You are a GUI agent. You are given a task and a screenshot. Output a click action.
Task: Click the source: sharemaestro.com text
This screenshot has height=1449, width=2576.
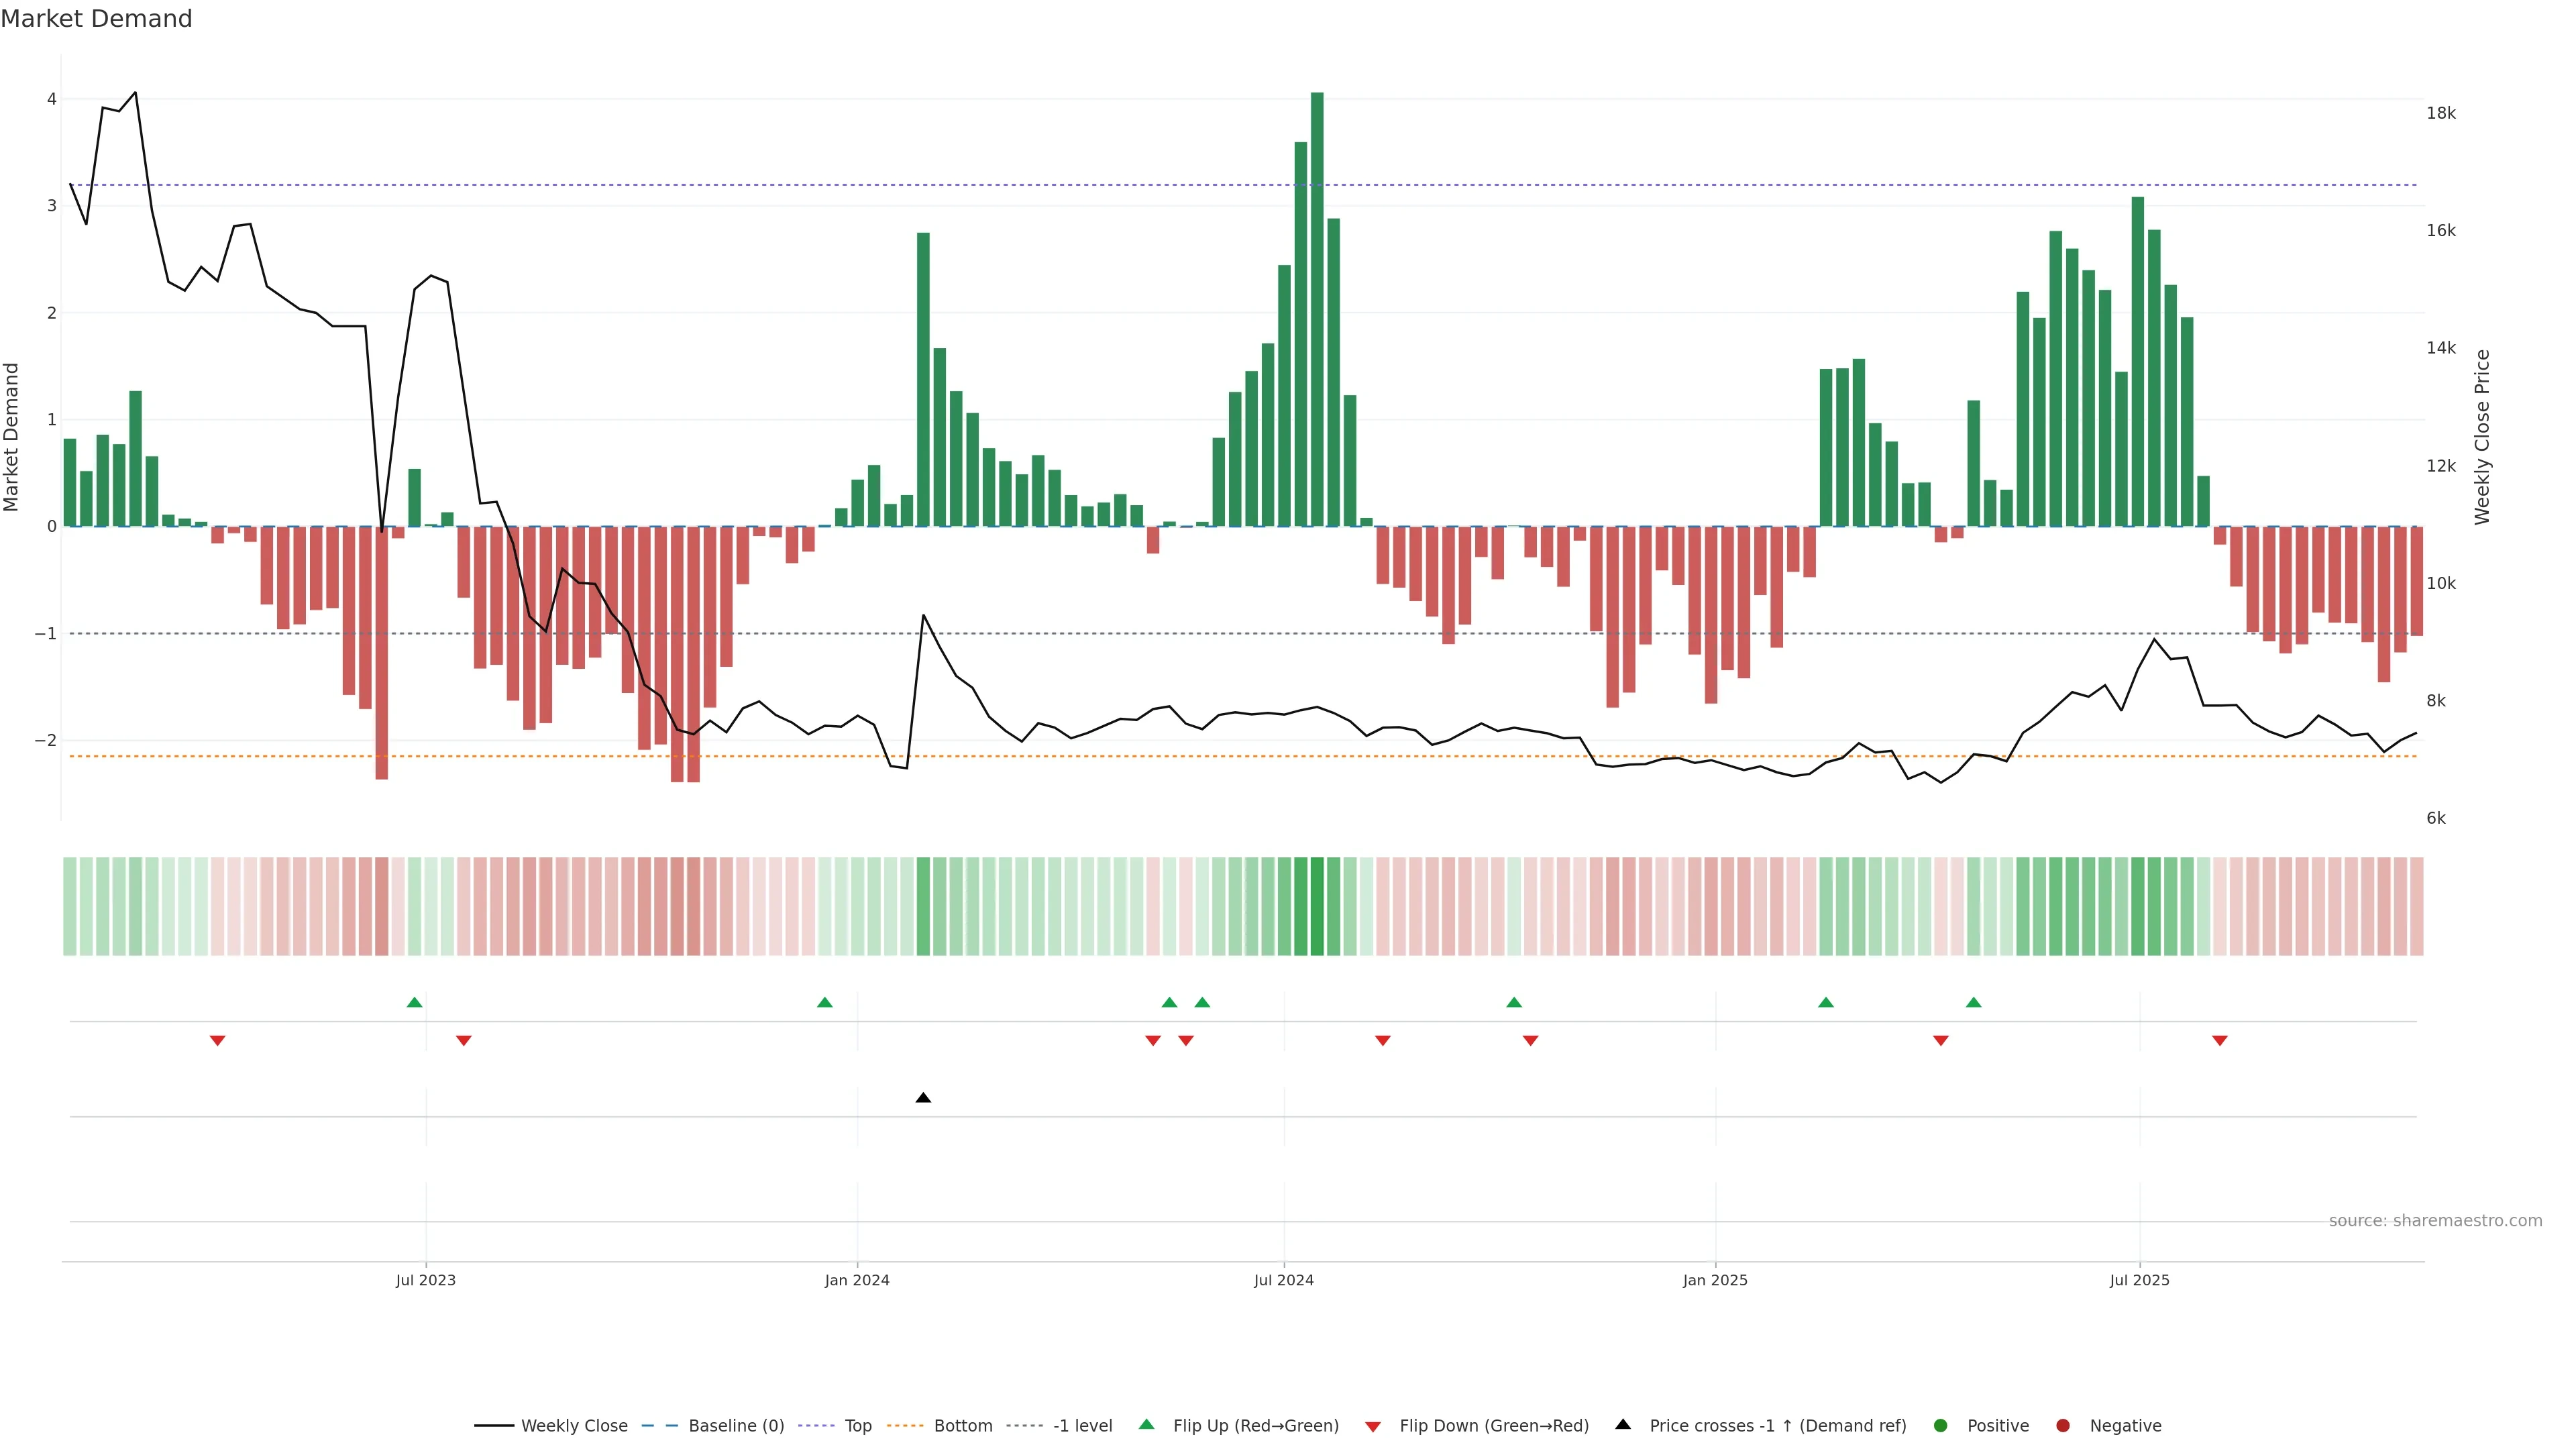[x=2435, y=1221]
